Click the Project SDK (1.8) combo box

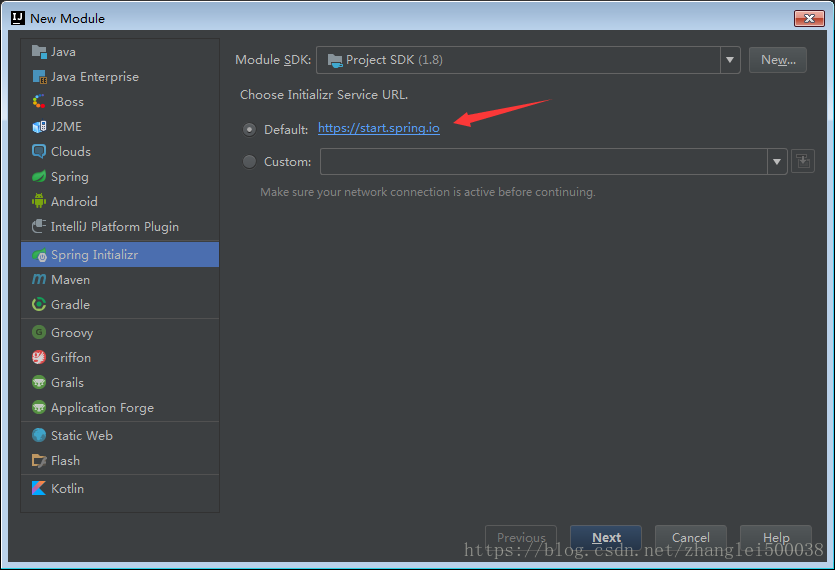click(x=528, y=60)
